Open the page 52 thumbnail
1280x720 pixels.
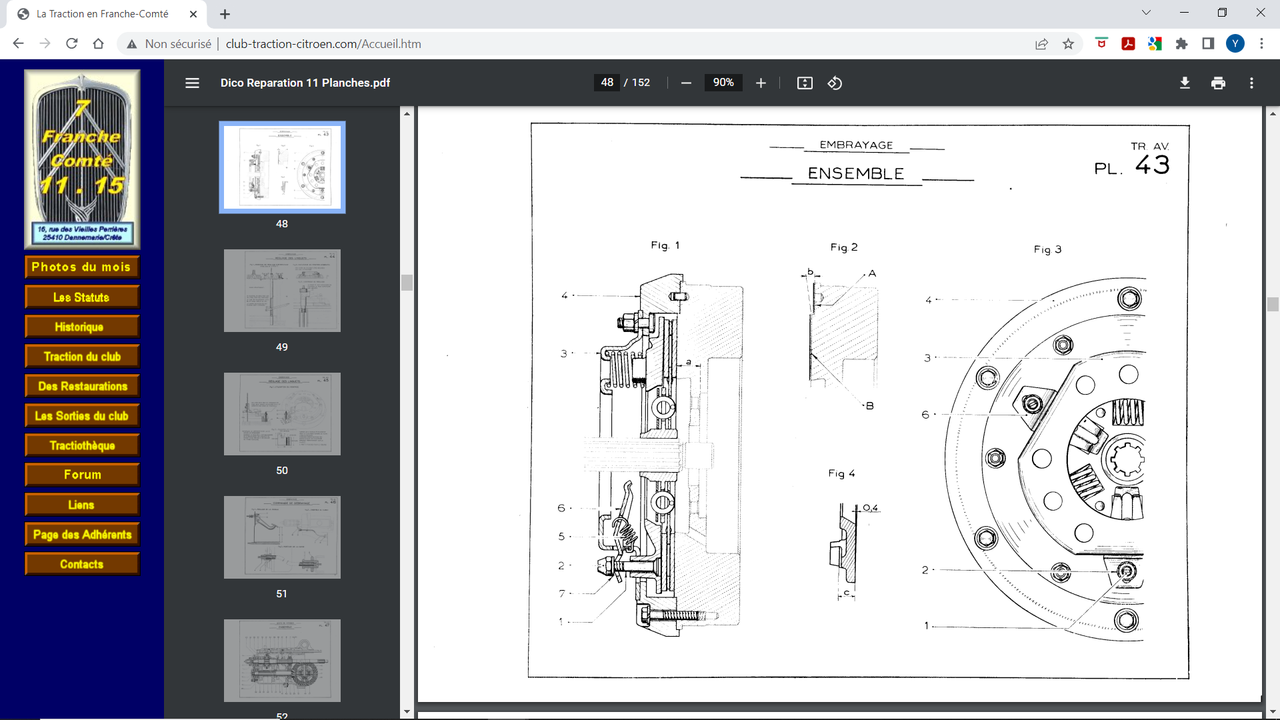[x=282, y=661]
